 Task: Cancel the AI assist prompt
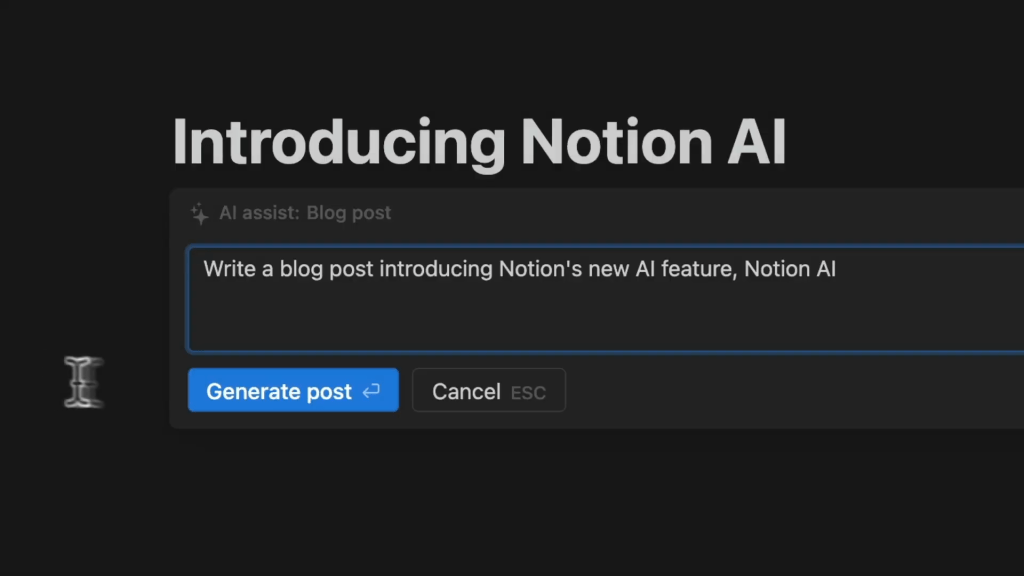(x=466, y=391)
